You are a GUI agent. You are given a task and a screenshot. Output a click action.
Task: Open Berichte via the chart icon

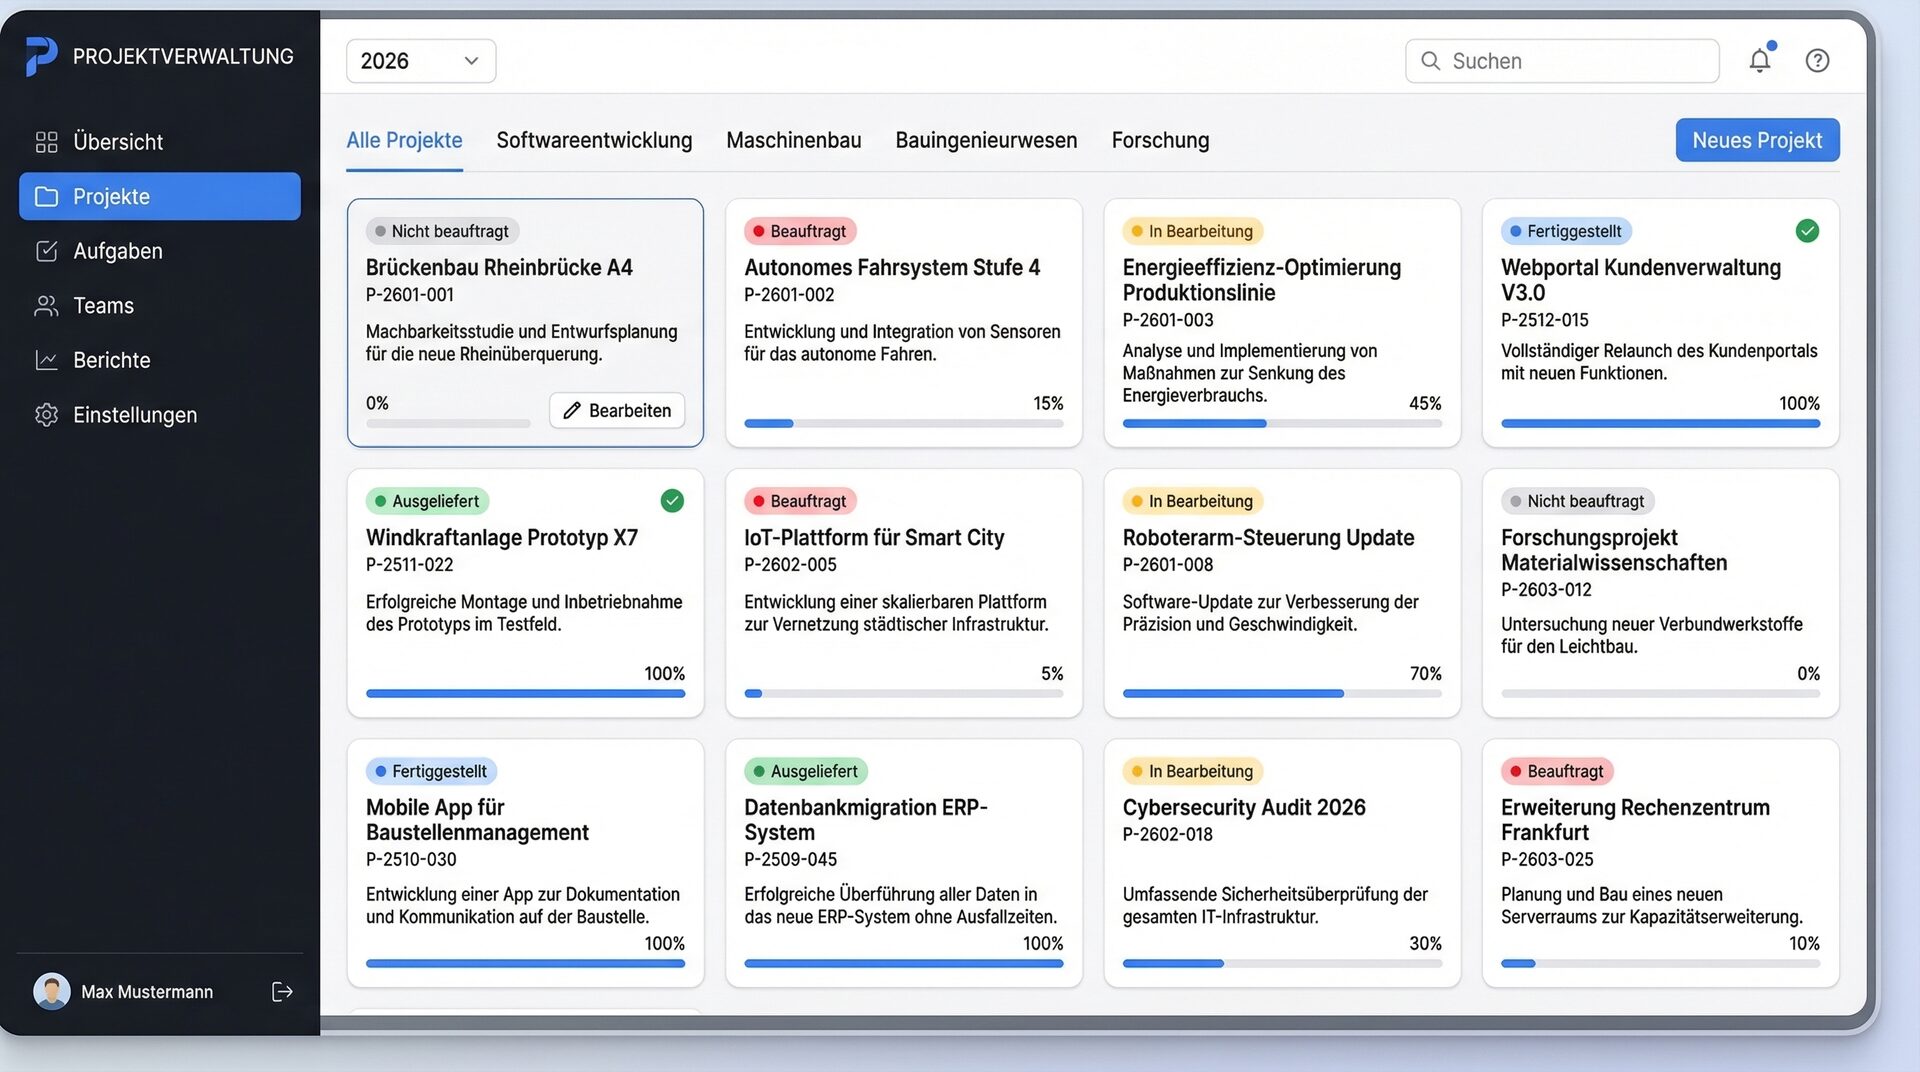point(46,360)
